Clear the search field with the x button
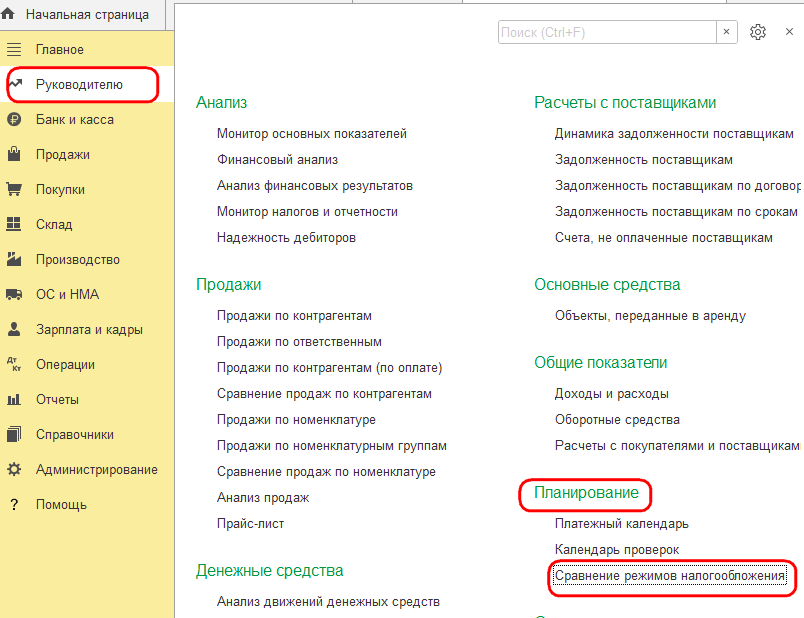Image resolution: width=804 pixels, height=618 pixels. (x=727, y=32)
